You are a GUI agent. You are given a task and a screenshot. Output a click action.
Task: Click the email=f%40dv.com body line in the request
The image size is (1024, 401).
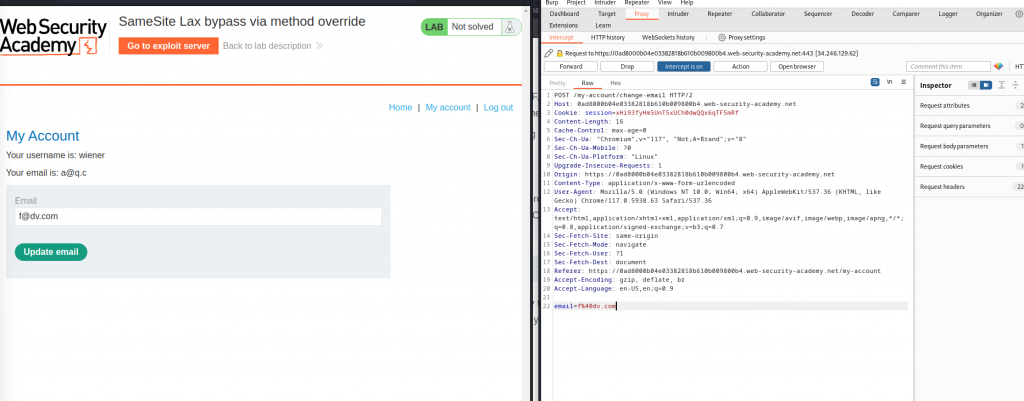coord(585,306)
